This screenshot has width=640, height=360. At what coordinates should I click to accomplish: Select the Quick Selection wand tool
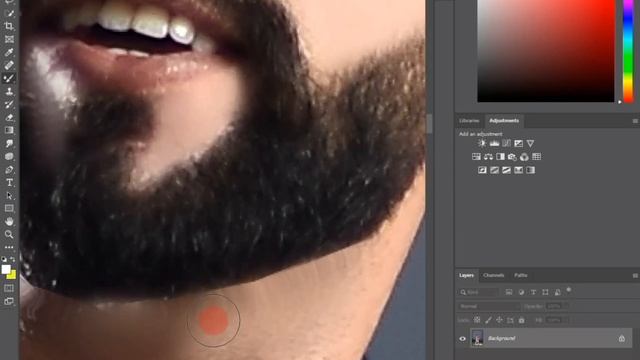9,13
